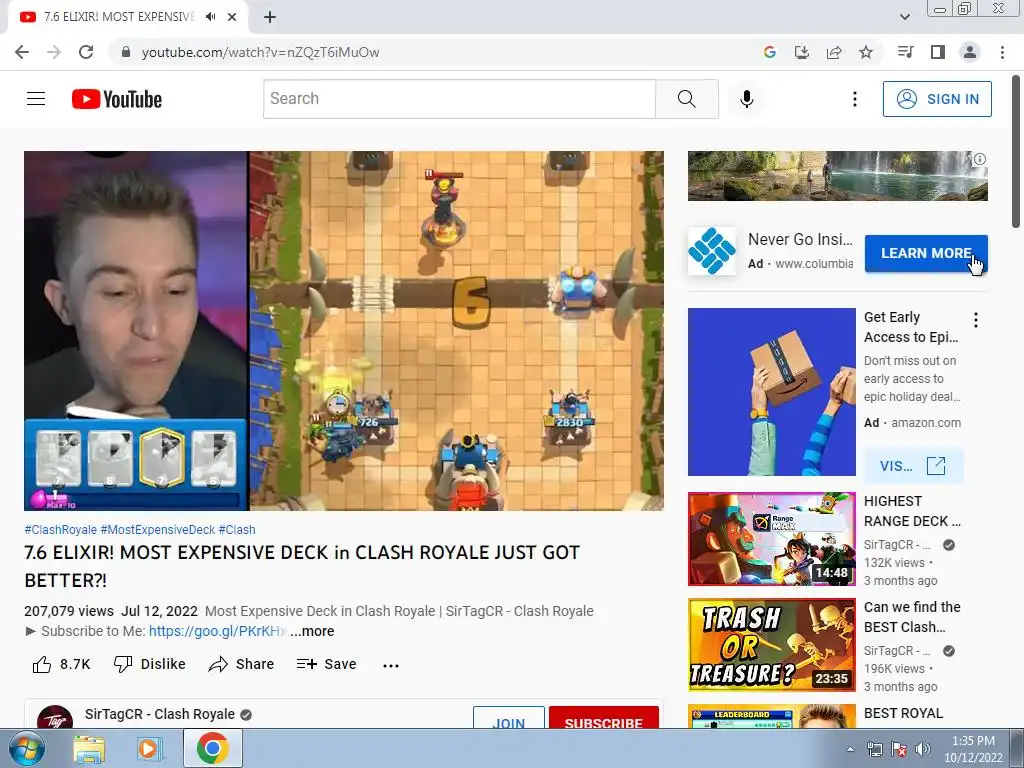Screen dimensions: 1024x768
Task: Open Windows Media Player from the taskbar
Action: point(150,749)
